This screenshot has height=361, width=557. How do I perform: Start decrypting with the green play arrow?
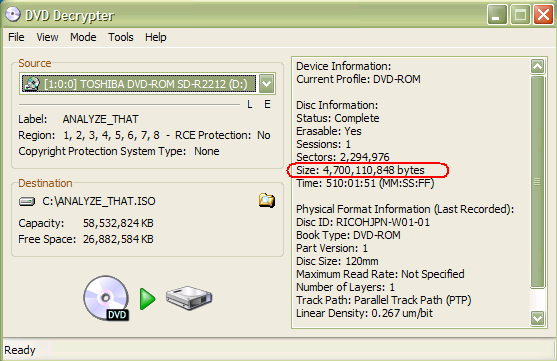[x=147, y=299]
